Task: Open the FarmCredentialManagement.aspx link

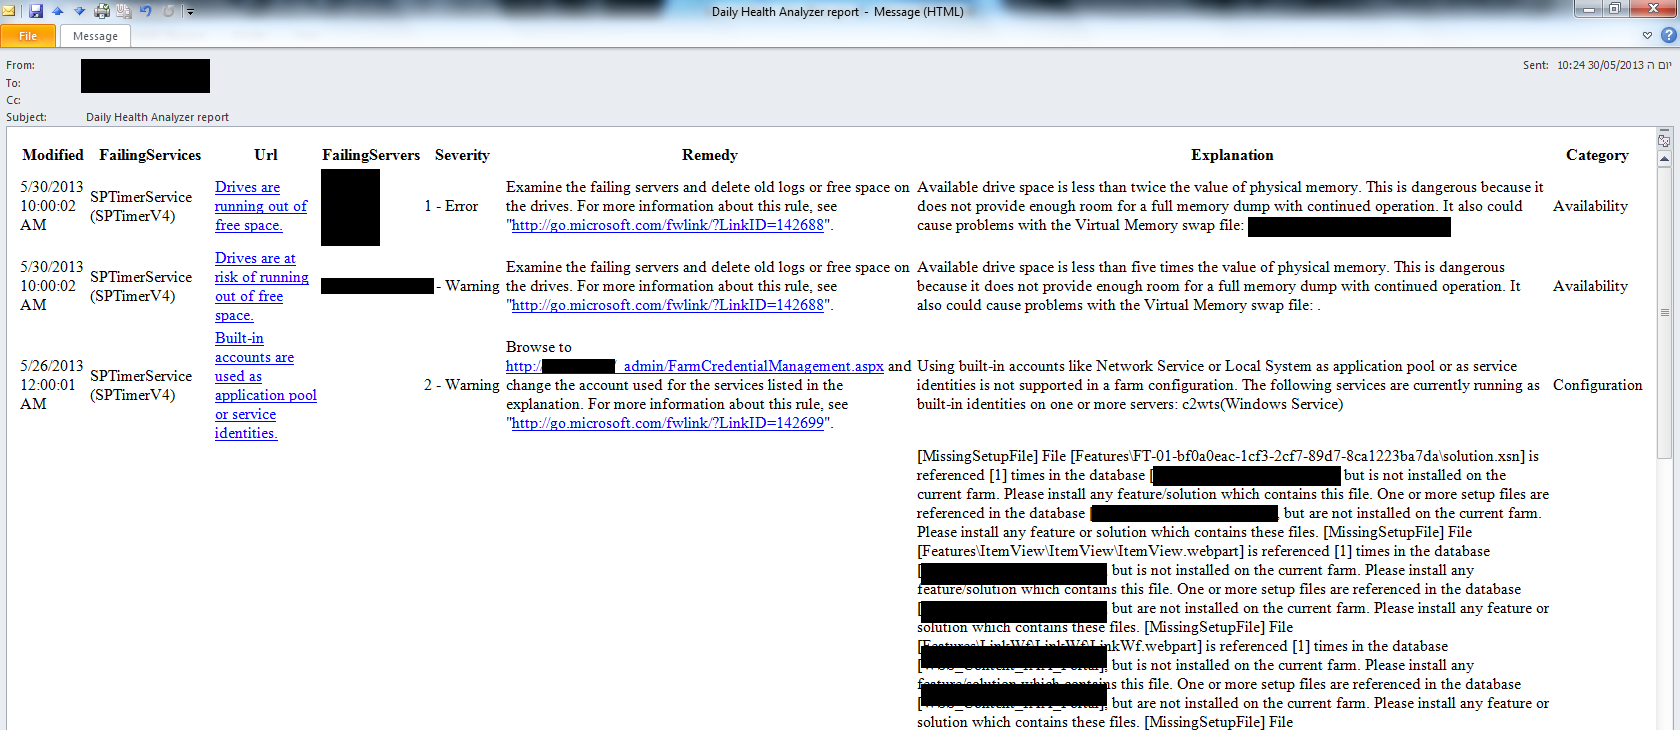Action: 753,366
